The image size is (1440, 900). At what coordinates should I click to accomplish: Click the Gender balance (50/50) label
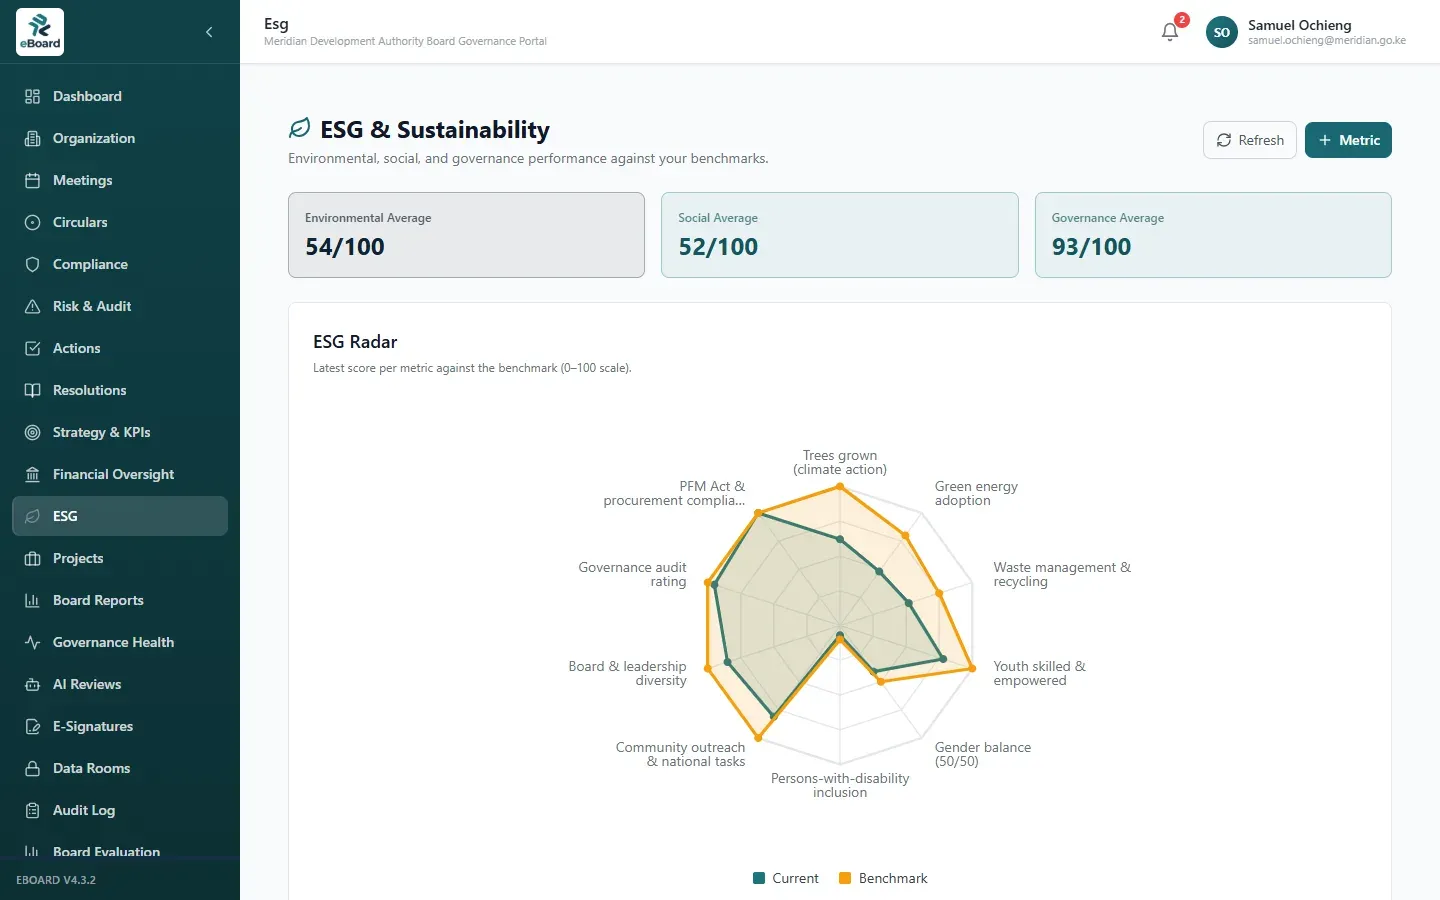pos(983,754)
